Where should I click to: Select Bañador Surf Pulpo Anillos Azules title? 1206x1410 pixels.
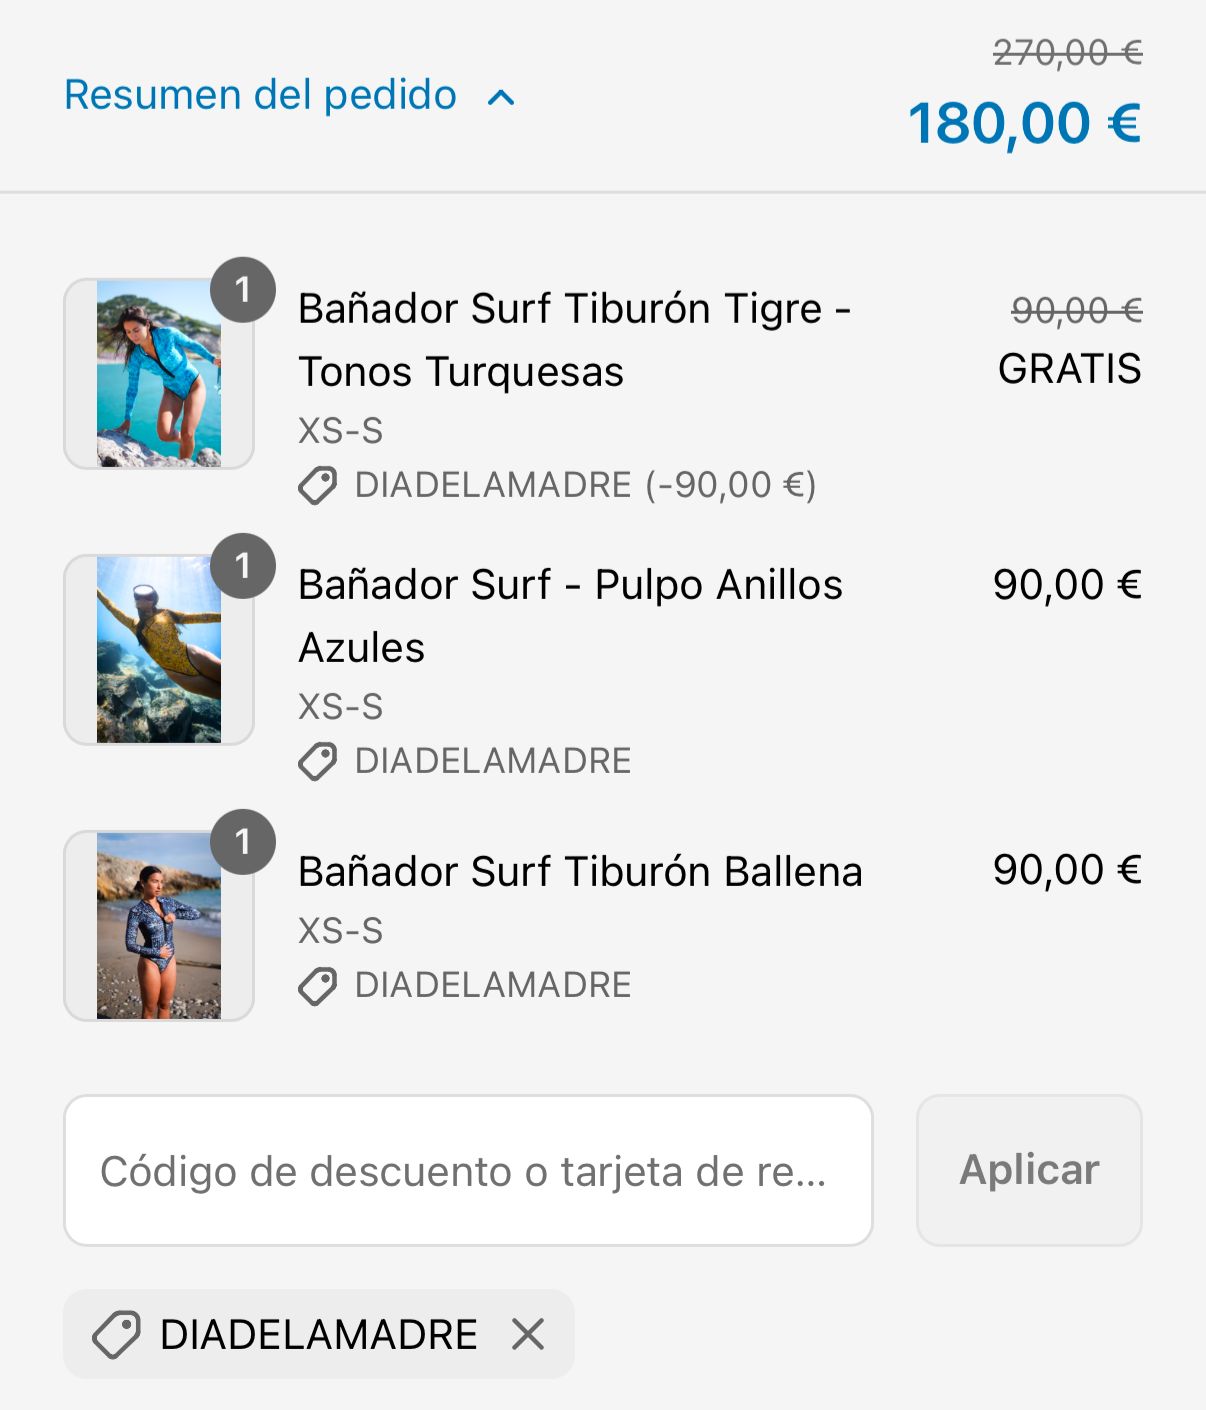570,616
